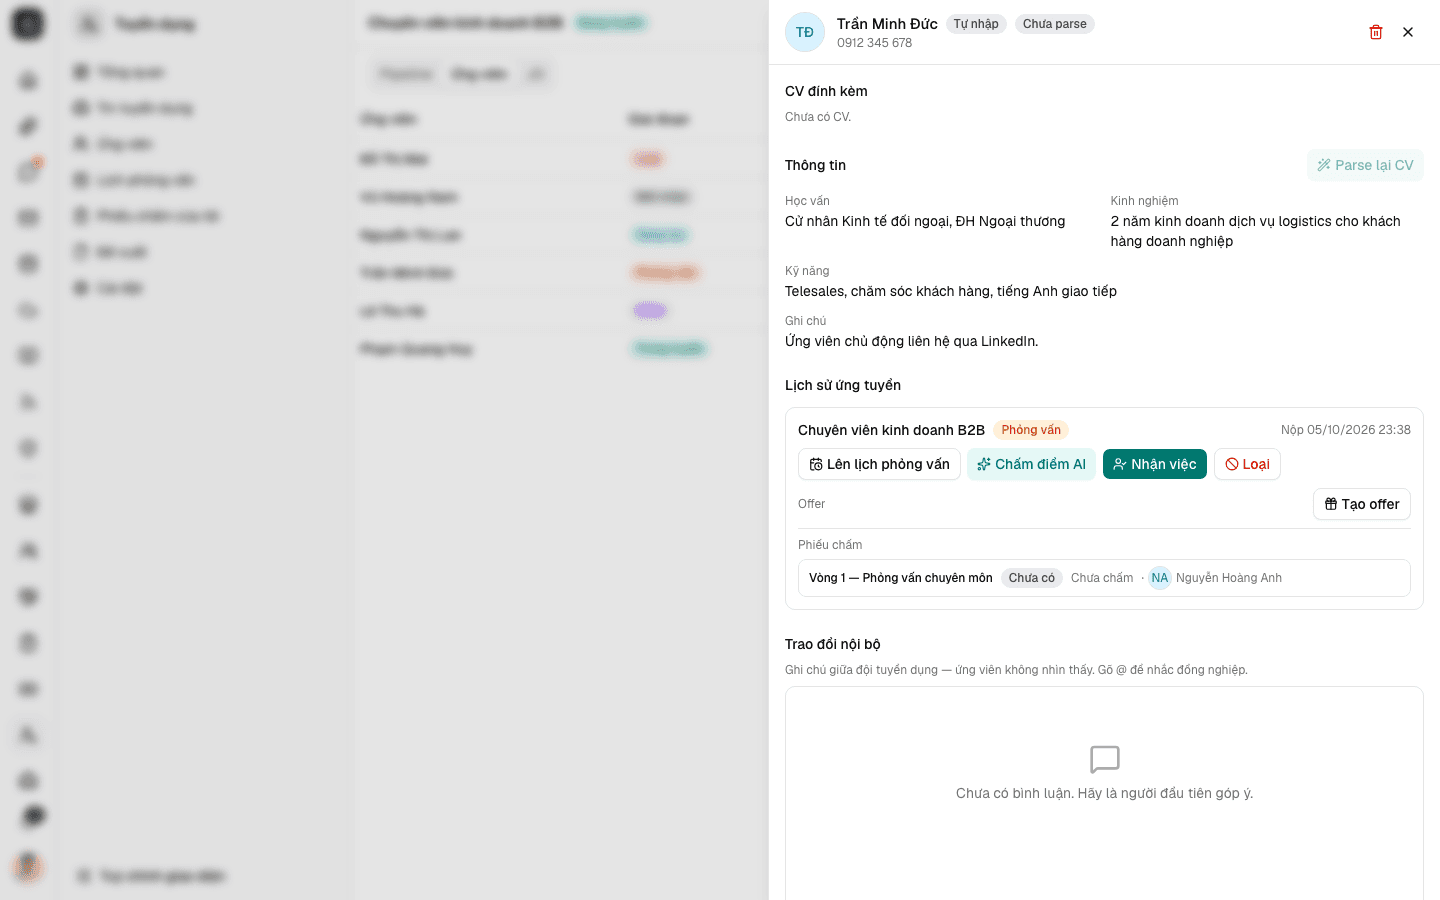
Task: Open Vòng 1 — Phỏng vấn chuyên môn scorecard
Action: 1104,578
